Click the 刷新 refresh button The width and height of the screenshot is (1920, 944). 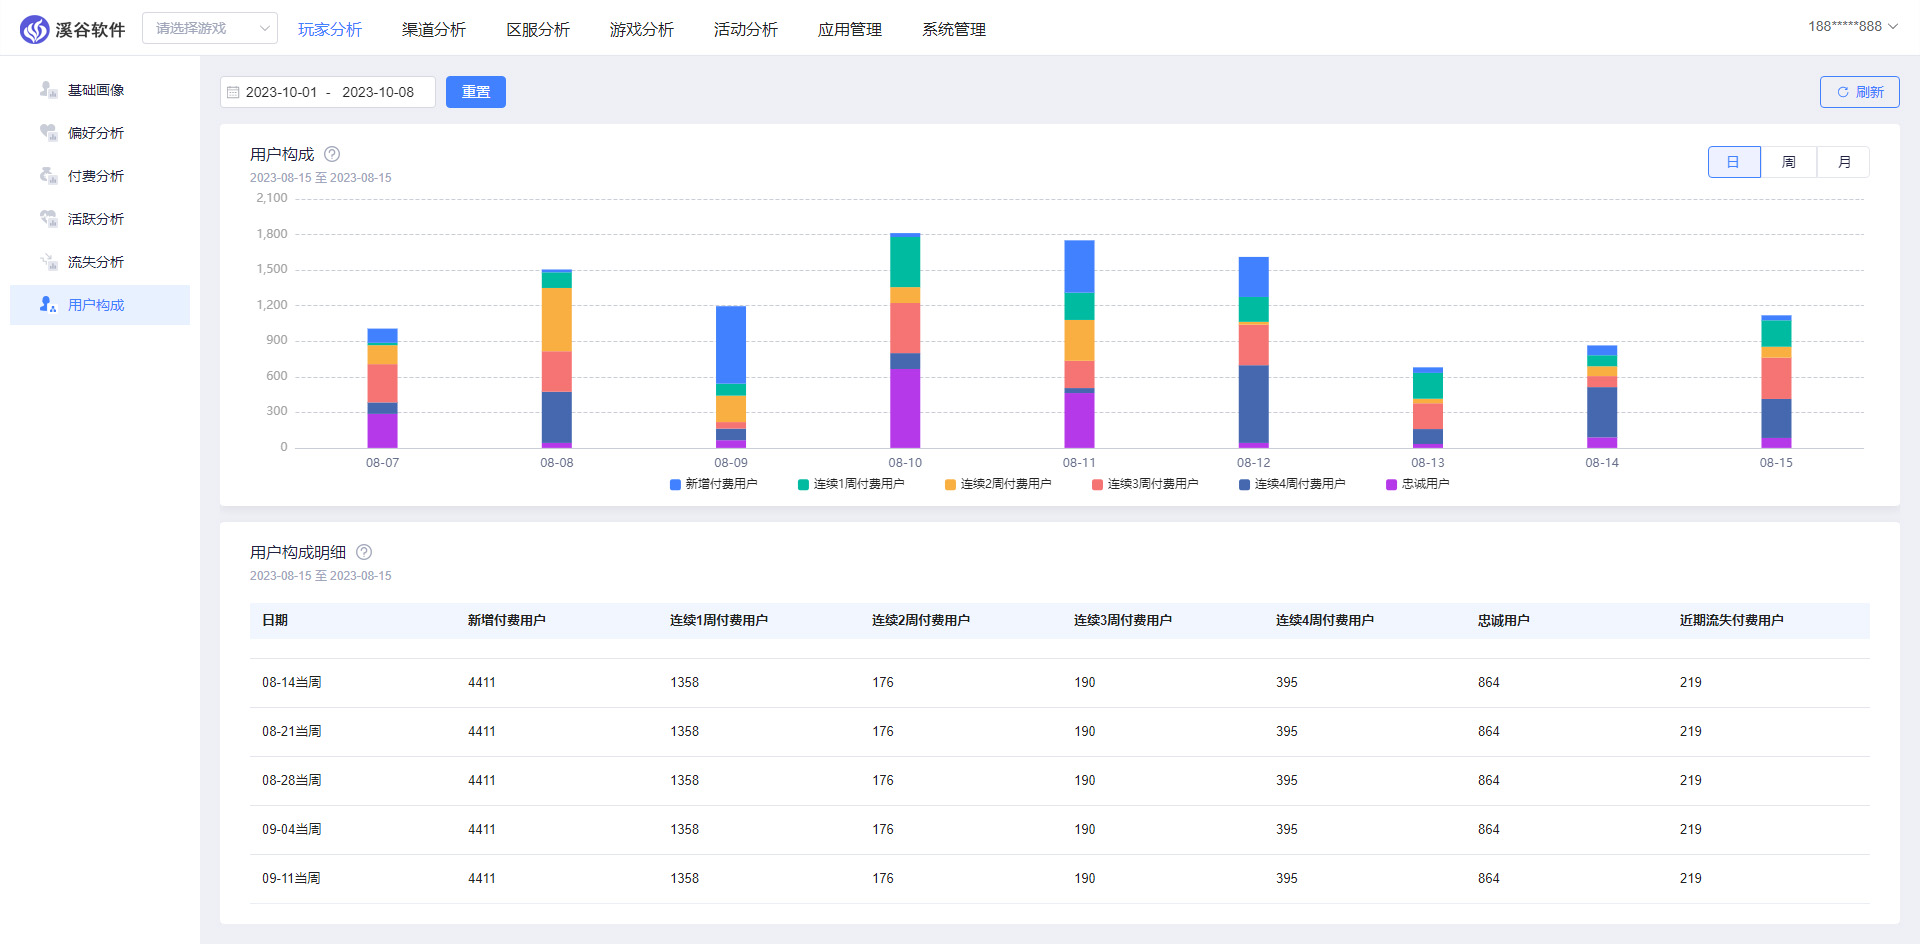tap(1859, 92)
